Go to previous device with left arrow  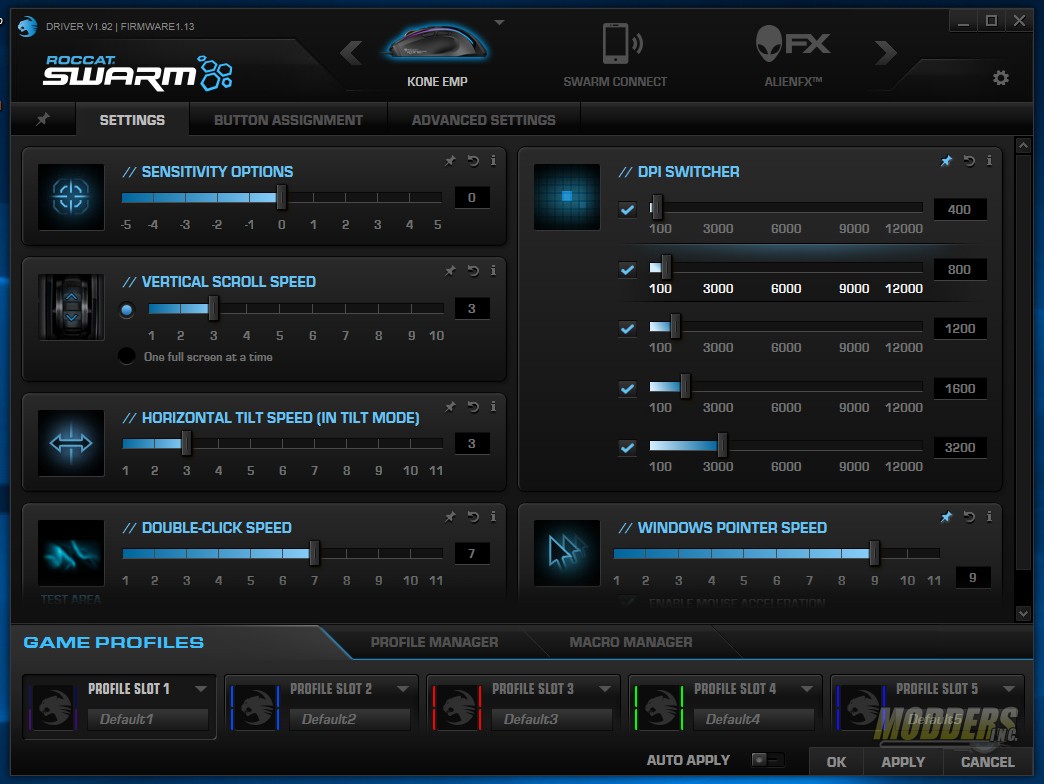click(351, 53)
